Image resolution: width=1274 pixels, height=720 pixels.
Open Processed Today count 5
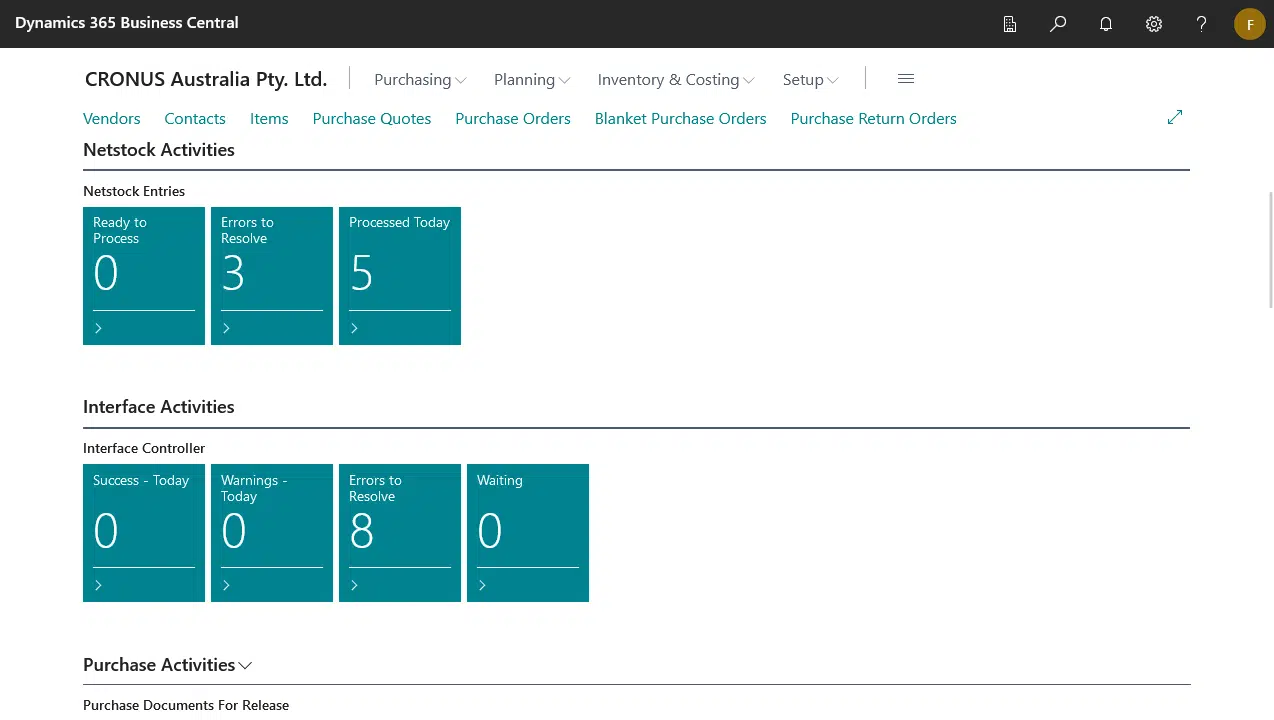pyautogui.click(x=361, y=273)
